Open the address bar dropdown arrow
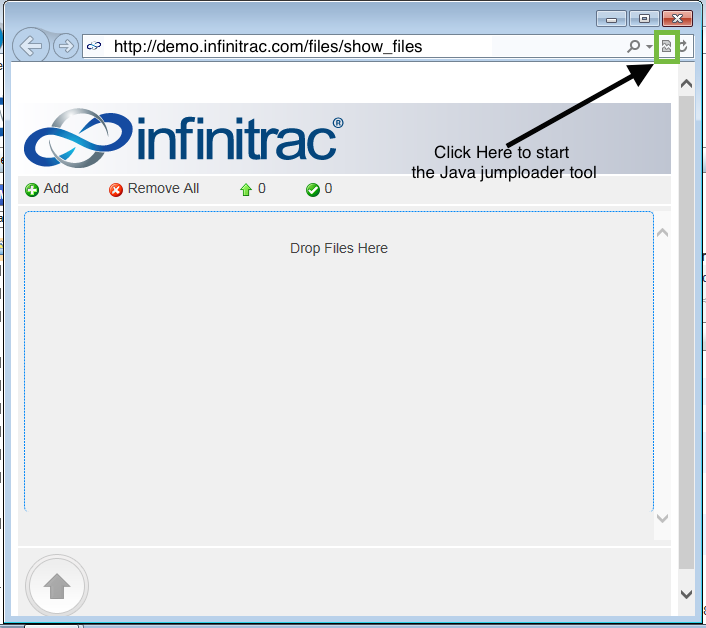The image size is (706, 628). [649, 46]
